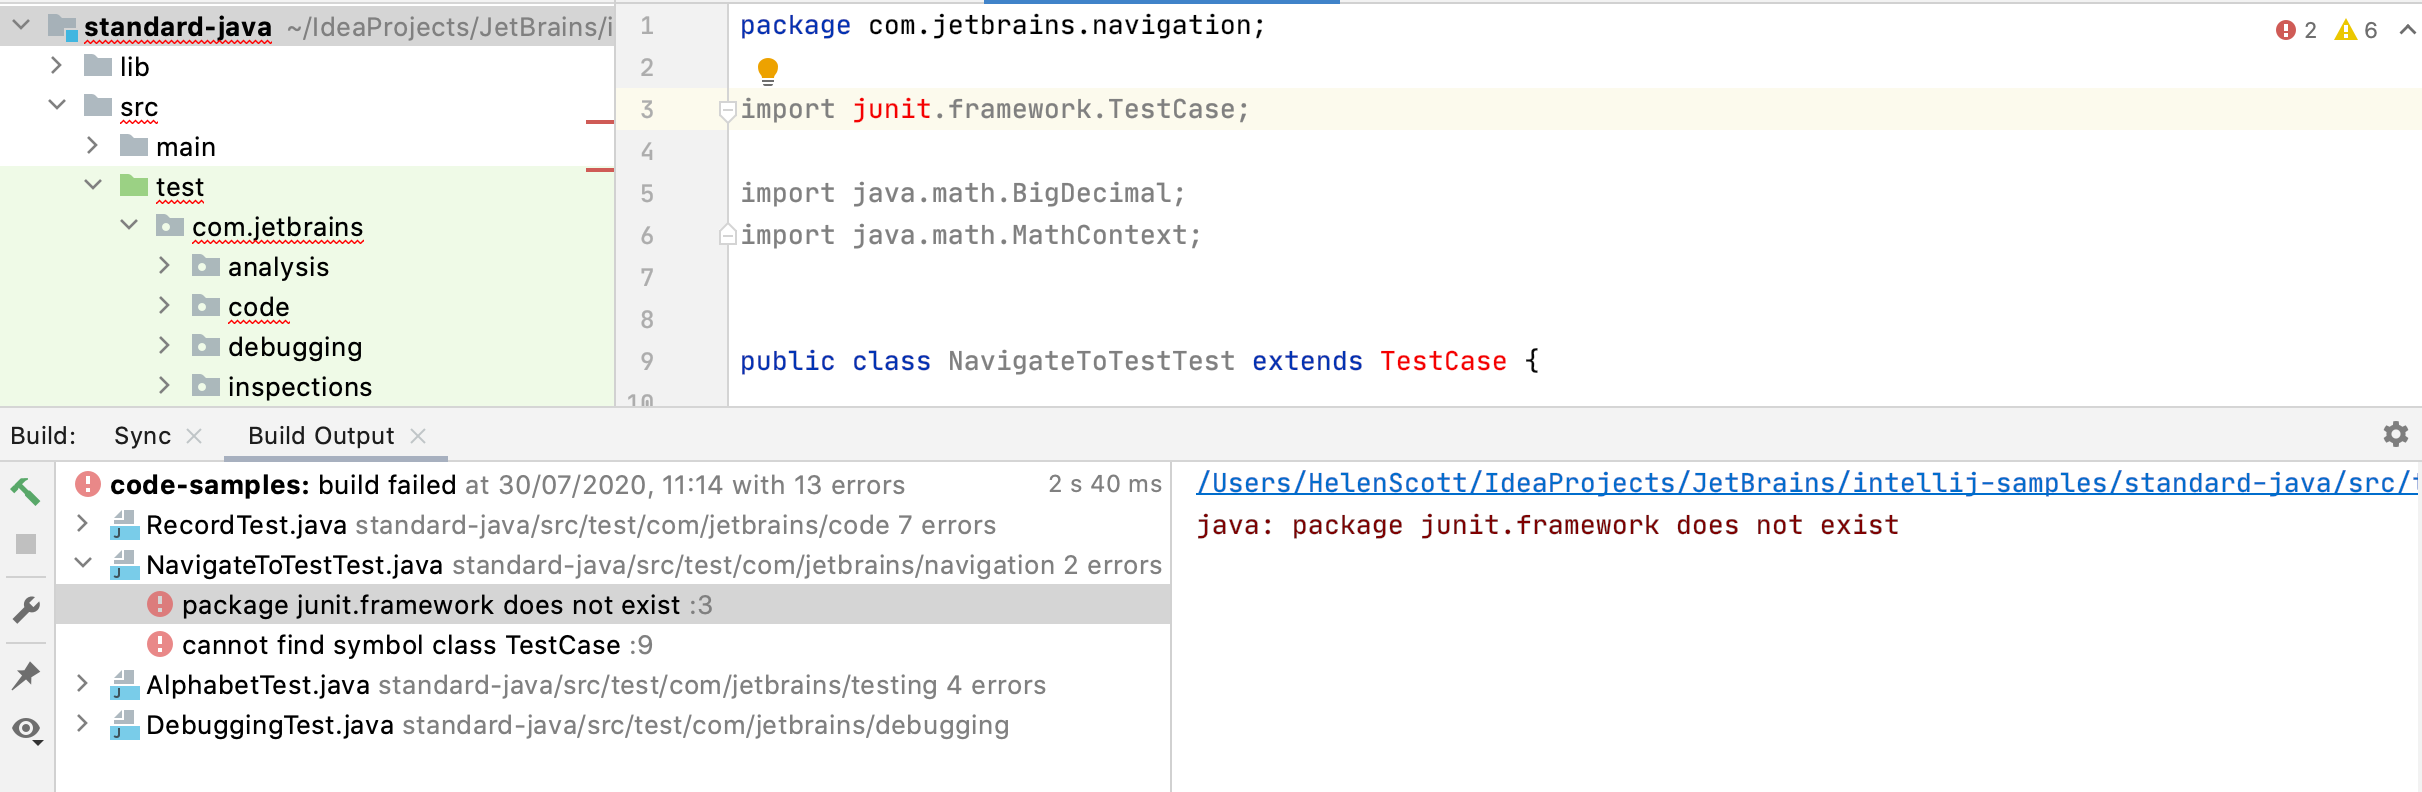Select 'cannot find symbol class TestCase' error
The height and width of the screenshot is (792, 2422).
click(613, 645)
